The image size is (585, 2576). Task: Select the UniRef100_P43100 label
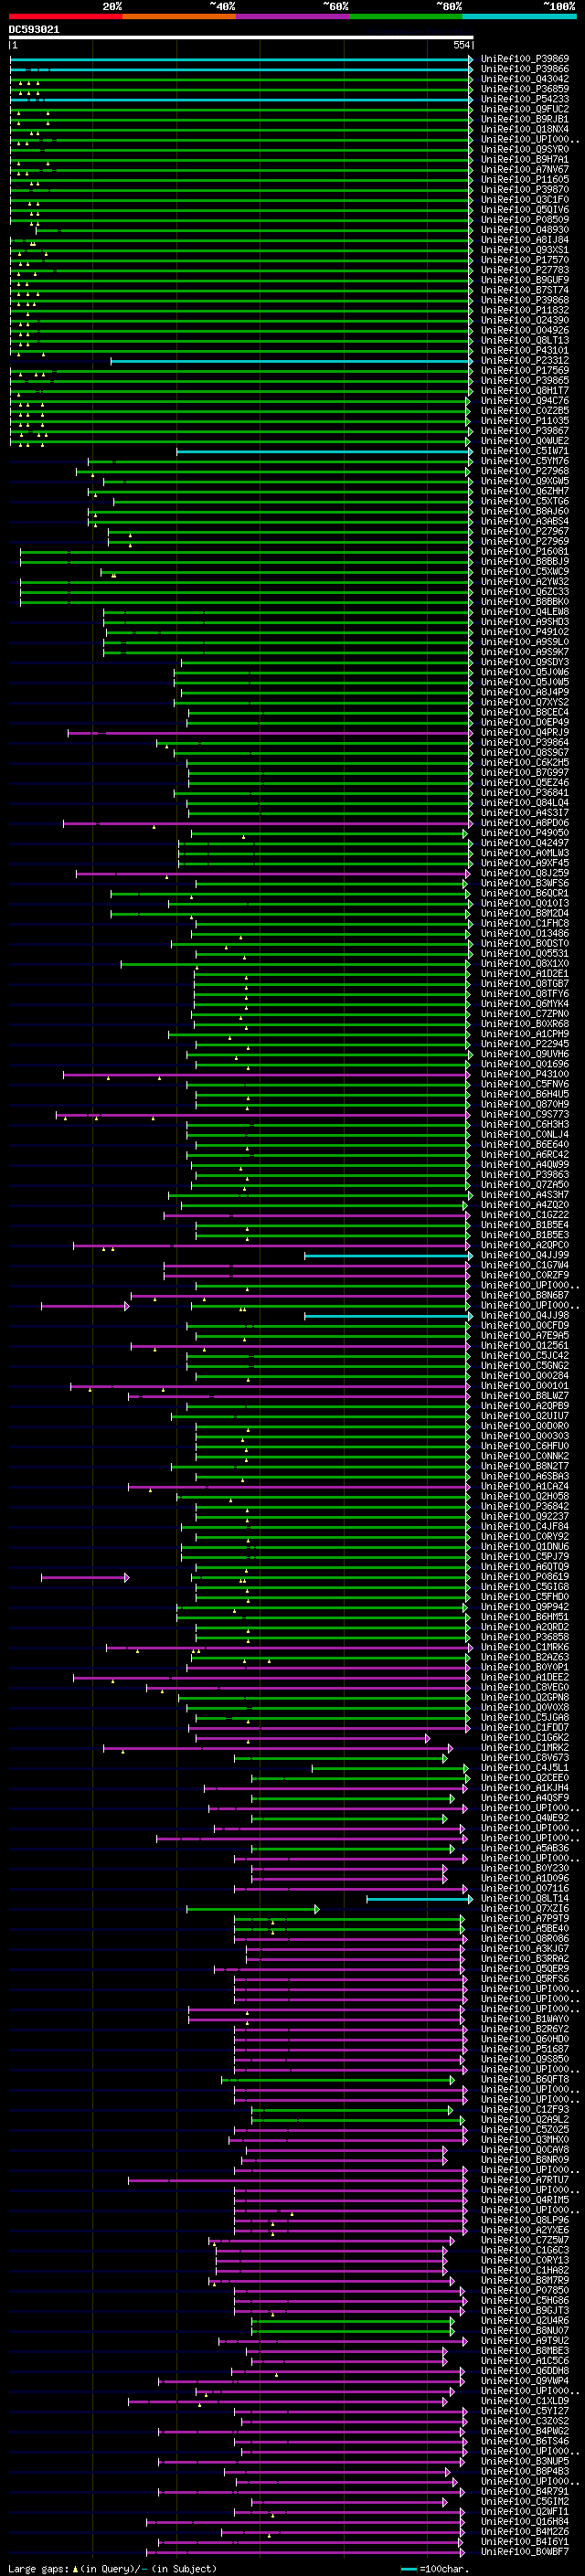(x=525, y=1074)
